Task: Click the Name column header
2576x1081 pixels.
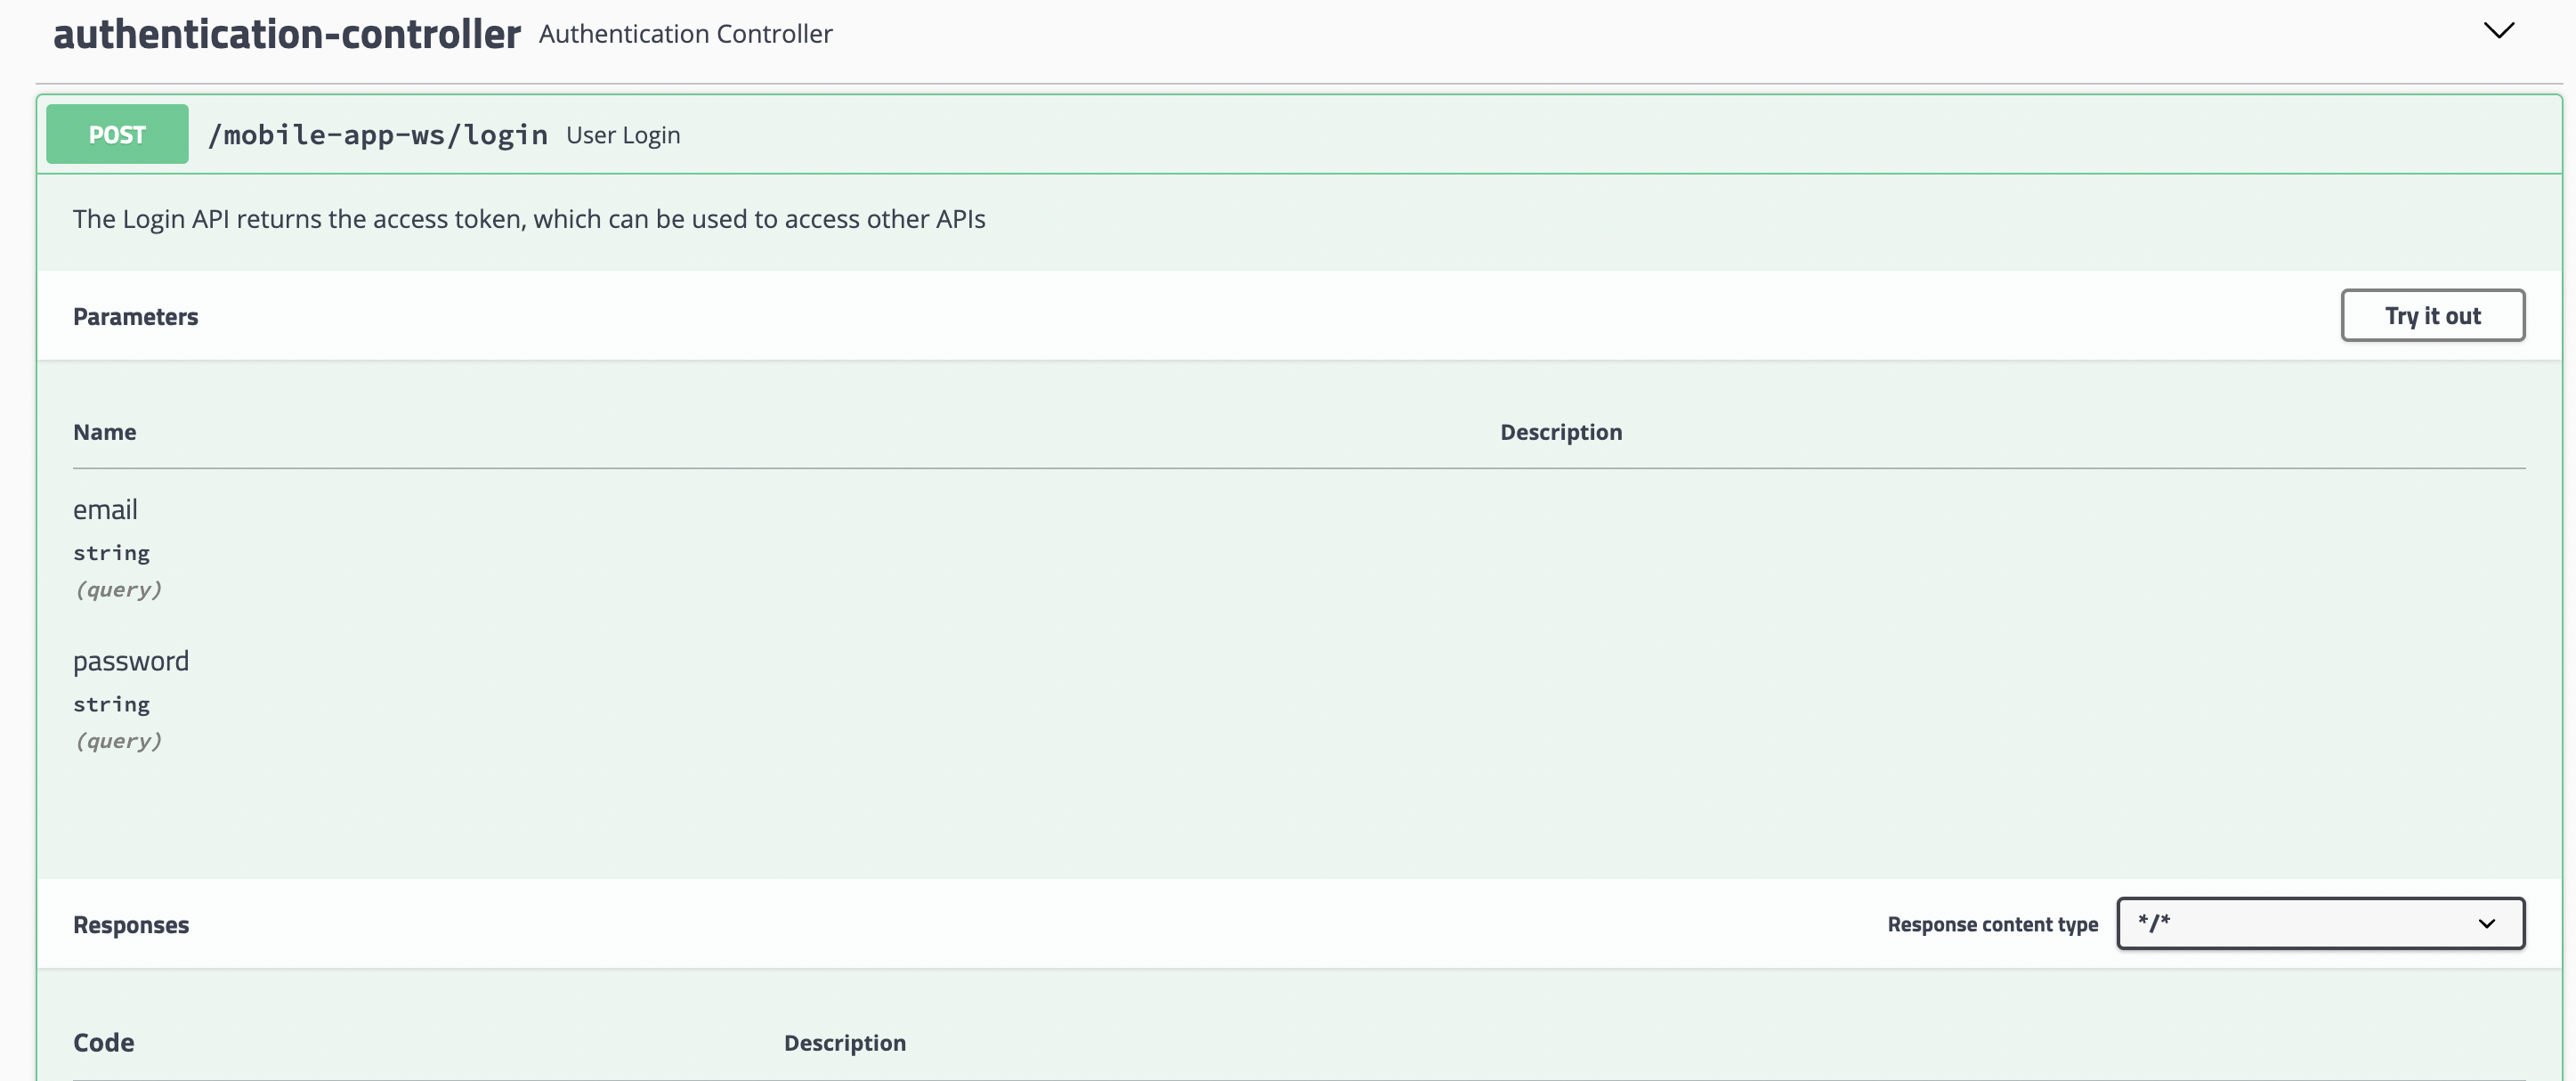Action: coord(105,432)
